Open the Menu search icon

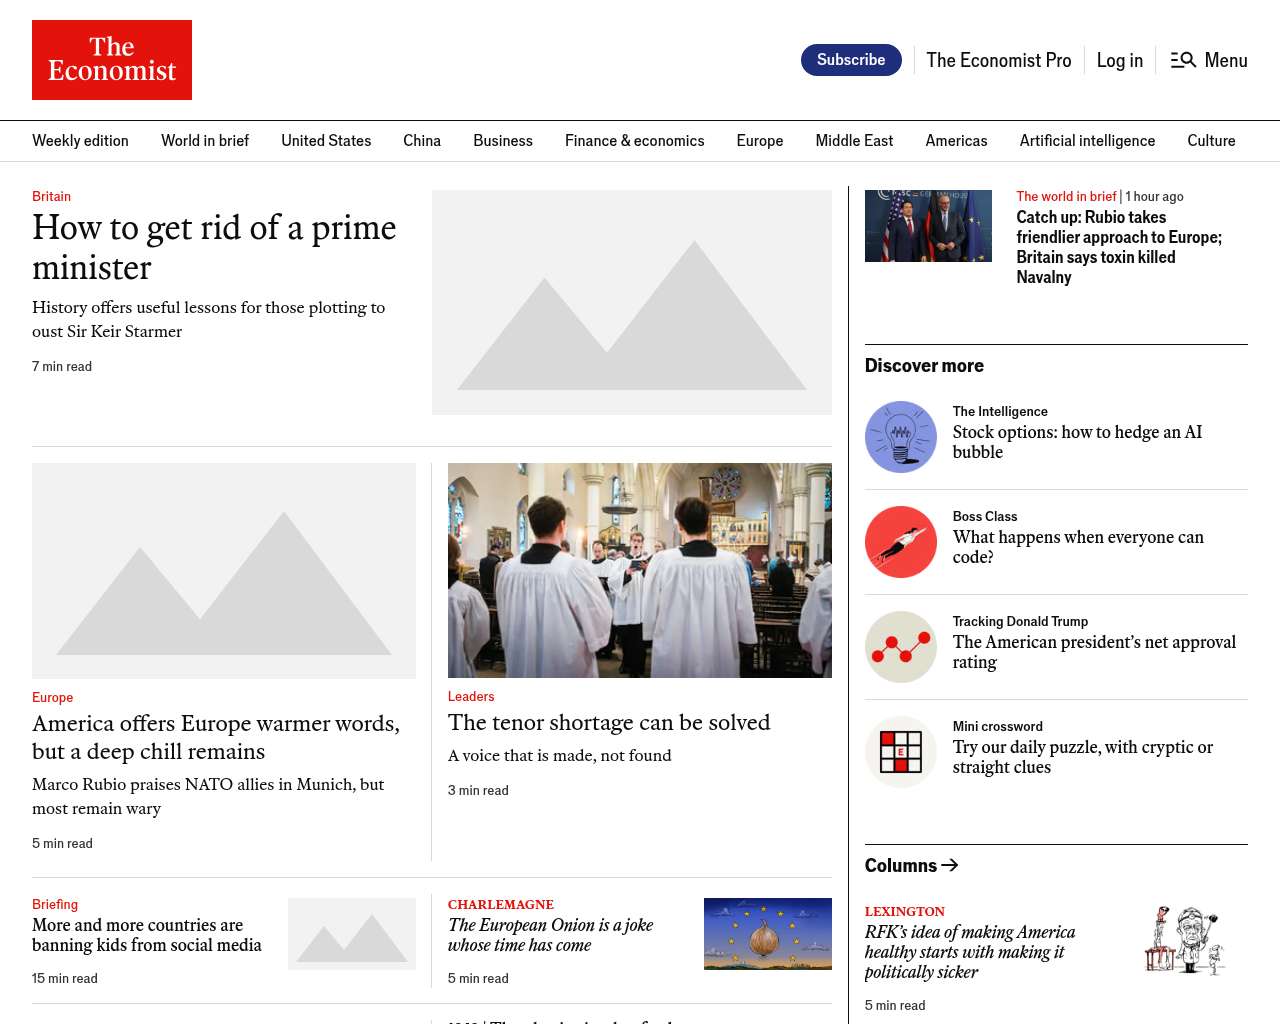(x=1183, y=60)
